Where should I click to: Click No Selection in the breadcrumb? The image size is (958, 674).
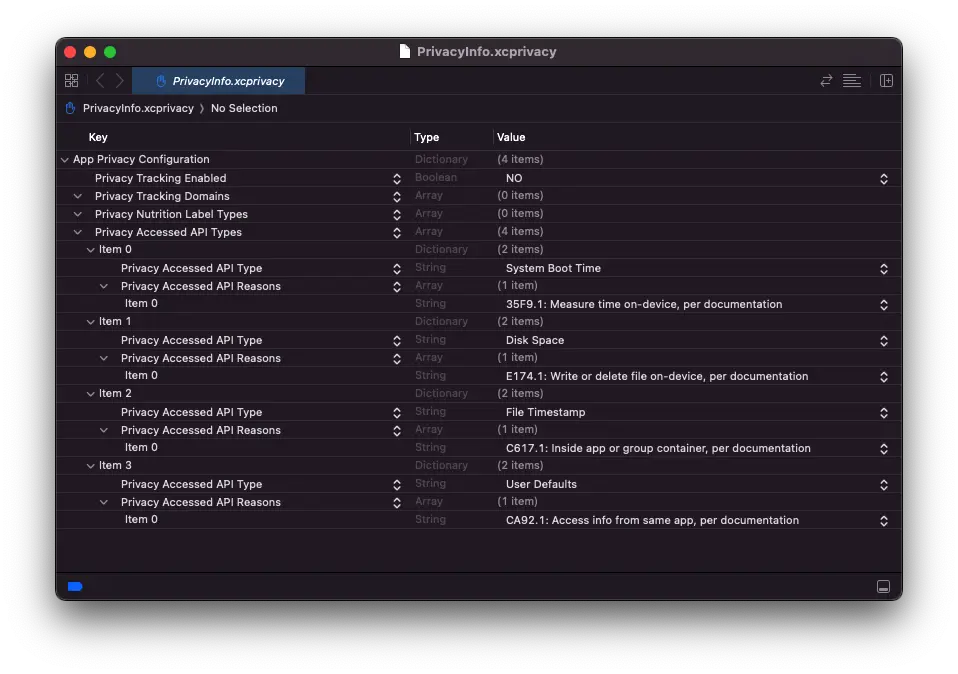[244, 108]
